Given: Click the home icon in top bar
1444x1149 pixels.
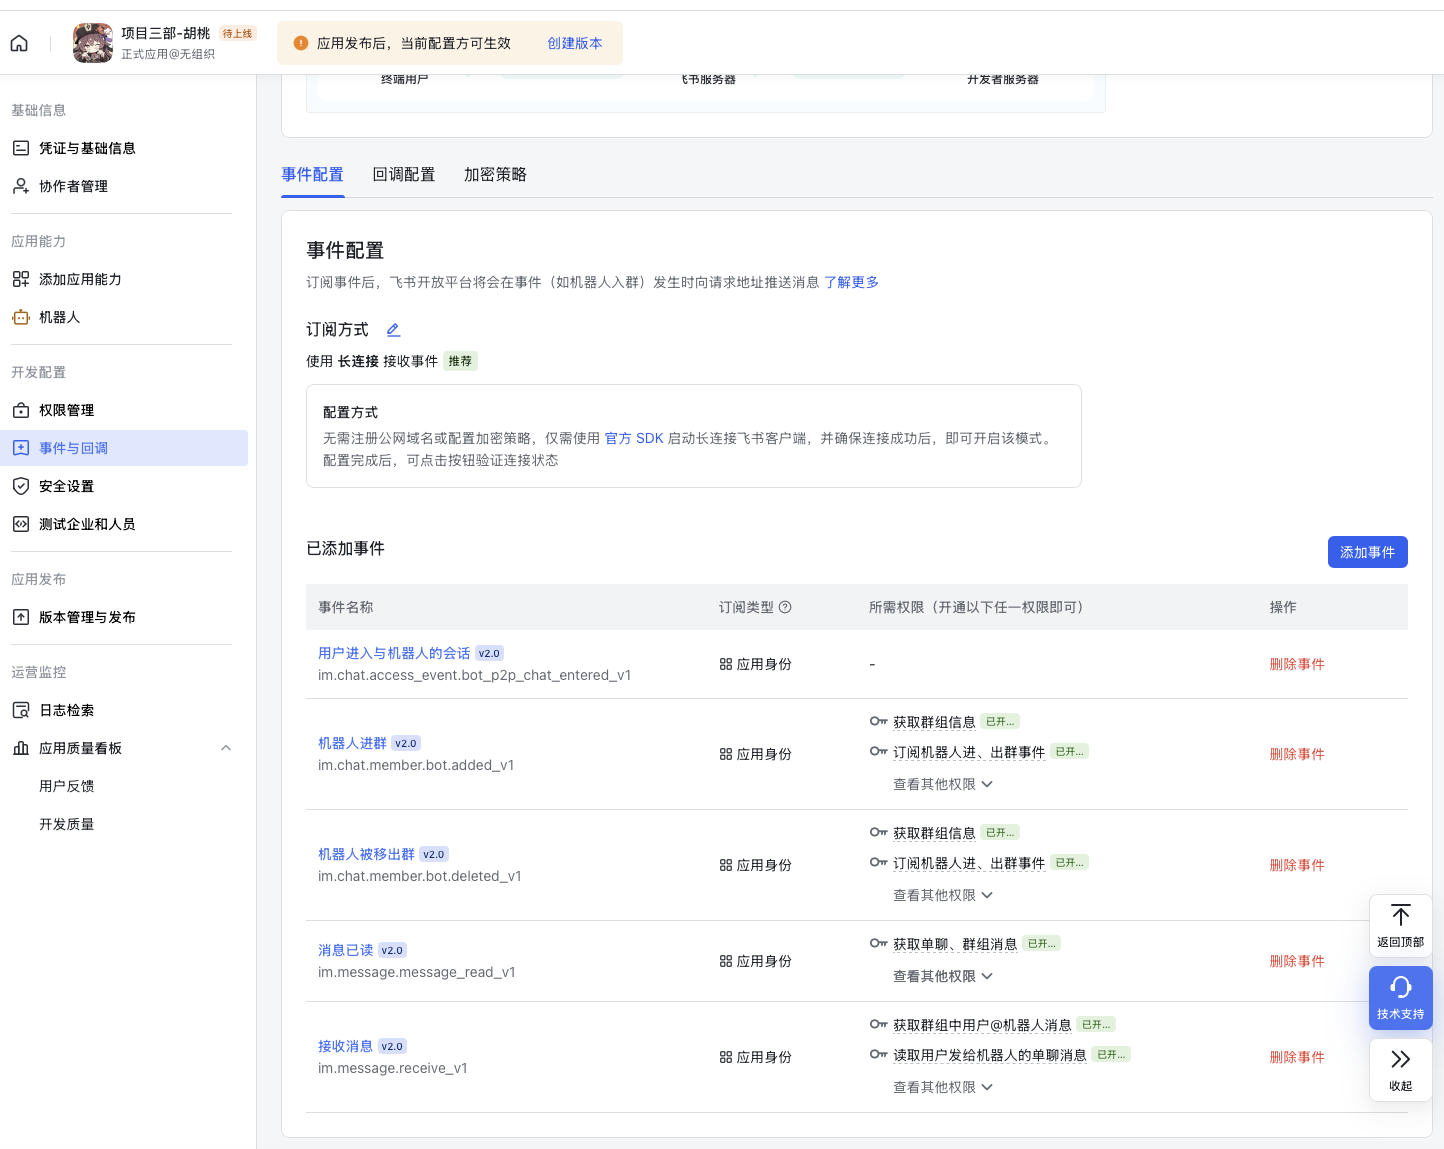Looking at the screenshot, I should [x=19, y=43].
